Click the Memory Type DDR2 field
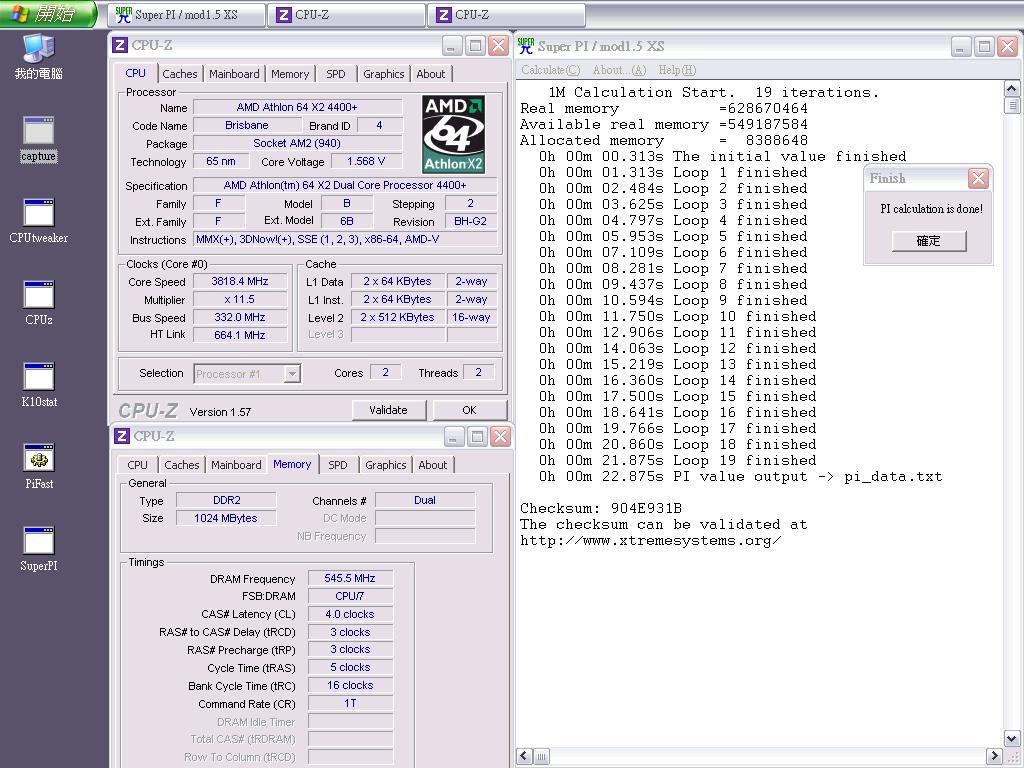1024x768 pixels. (227, 500)
